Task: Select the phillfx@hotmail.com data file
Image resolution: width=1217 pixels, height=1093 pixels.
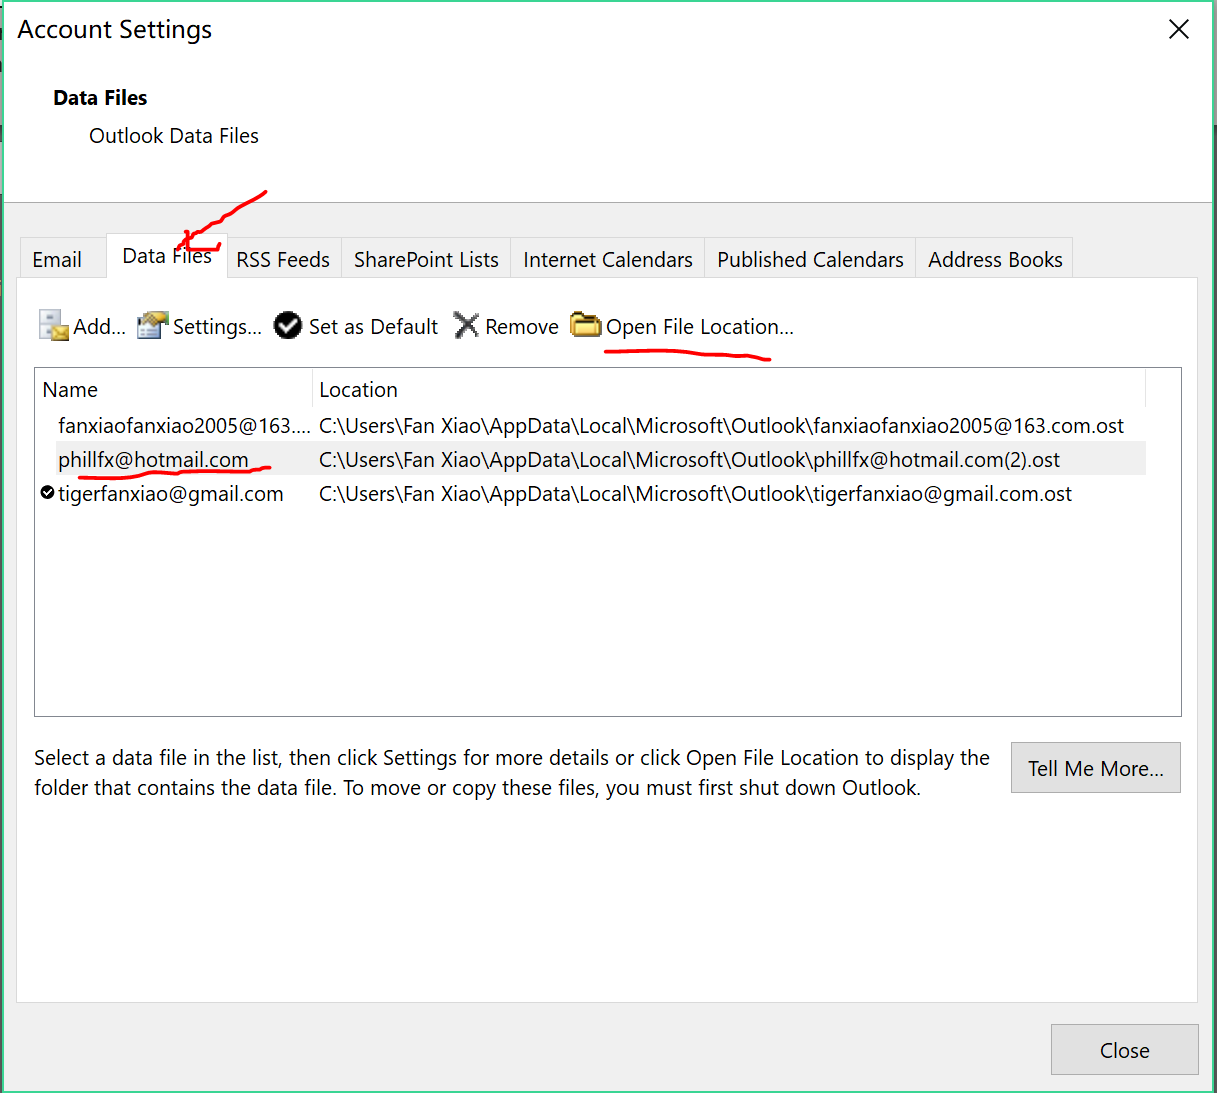Action: pos(153,459)
